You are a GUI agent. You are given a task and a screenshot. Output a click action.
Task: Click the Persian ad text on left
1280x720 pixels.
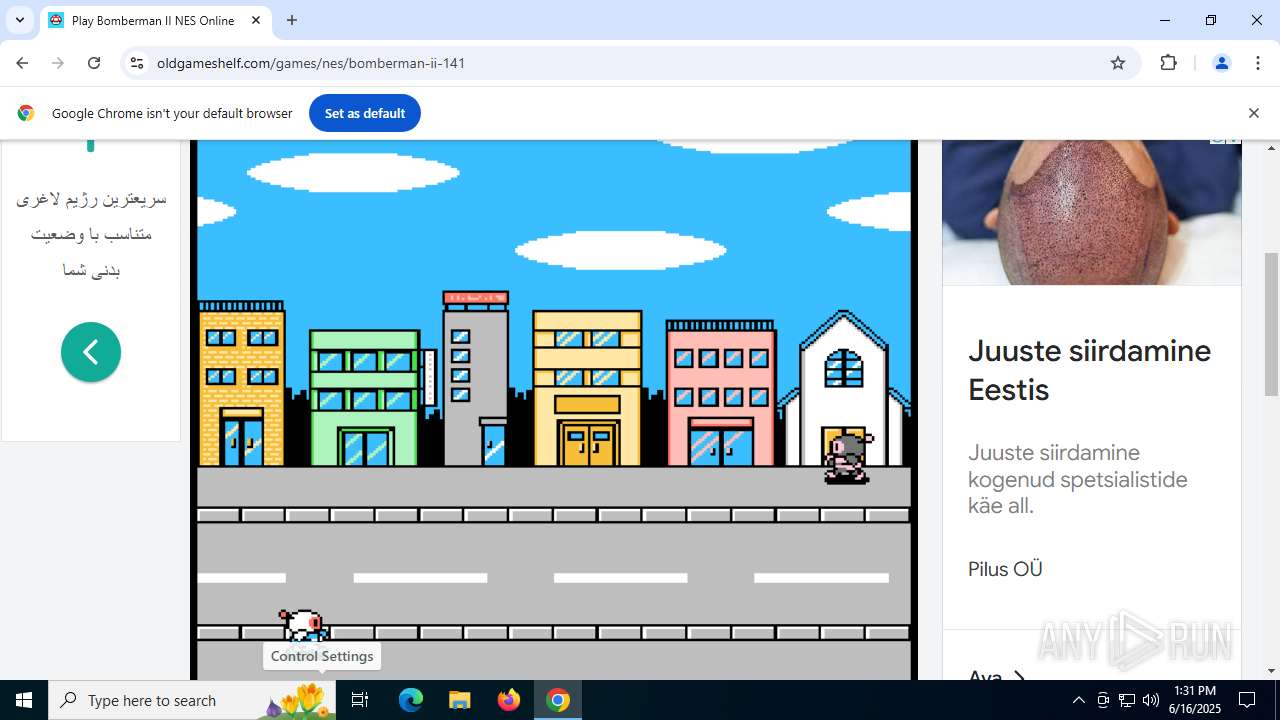click(91, 234)
